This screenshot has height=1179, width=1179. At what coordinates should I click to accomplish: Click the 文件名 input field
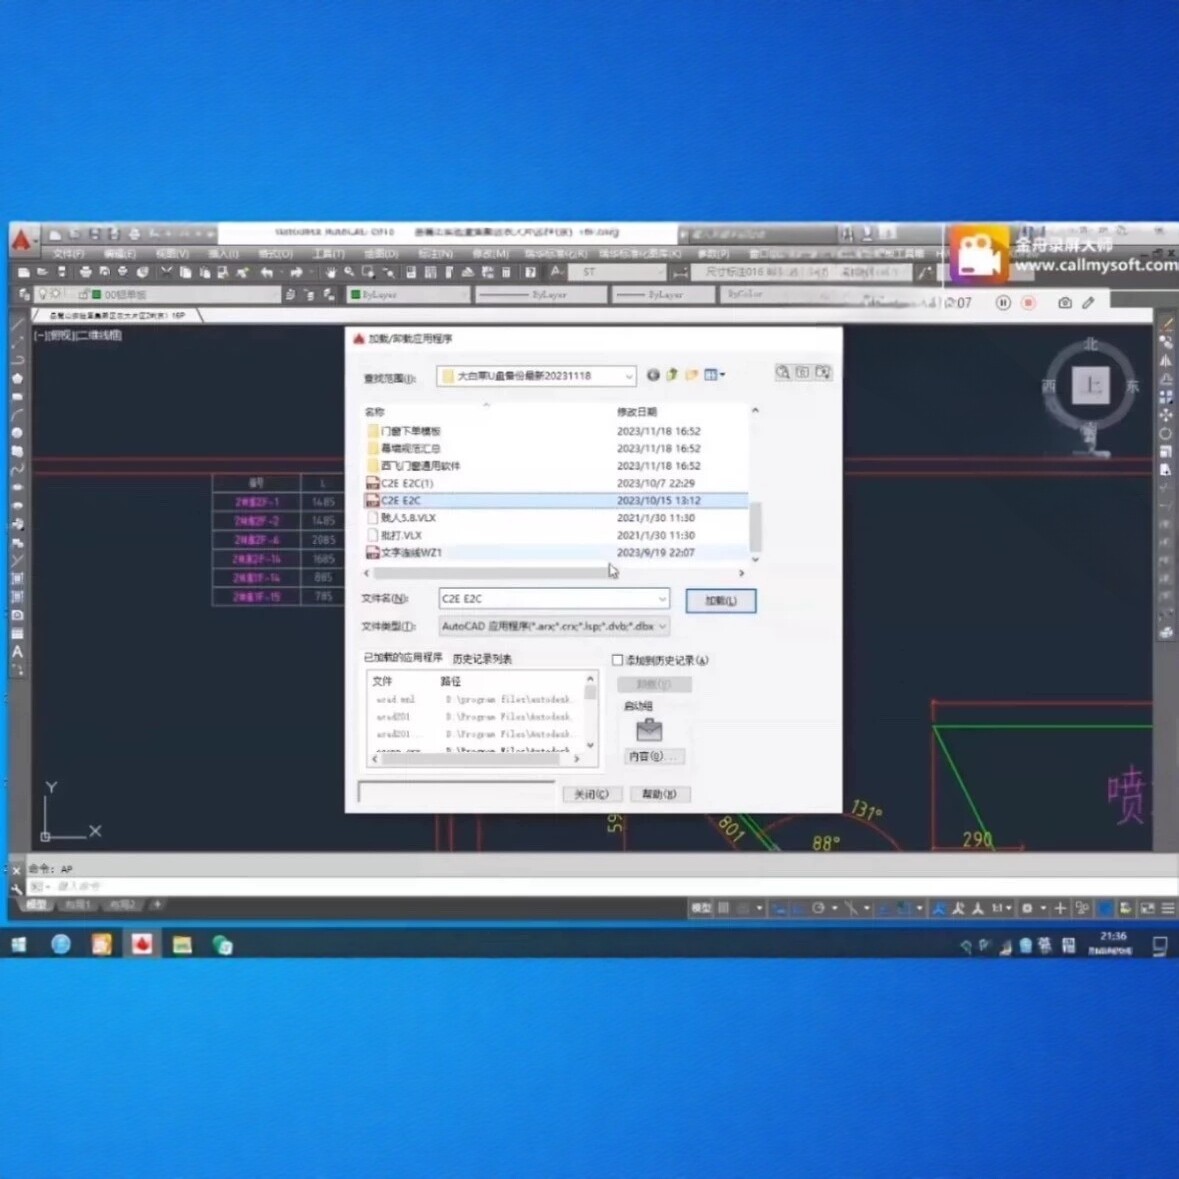pyautogui.click(x=547, y=599)
